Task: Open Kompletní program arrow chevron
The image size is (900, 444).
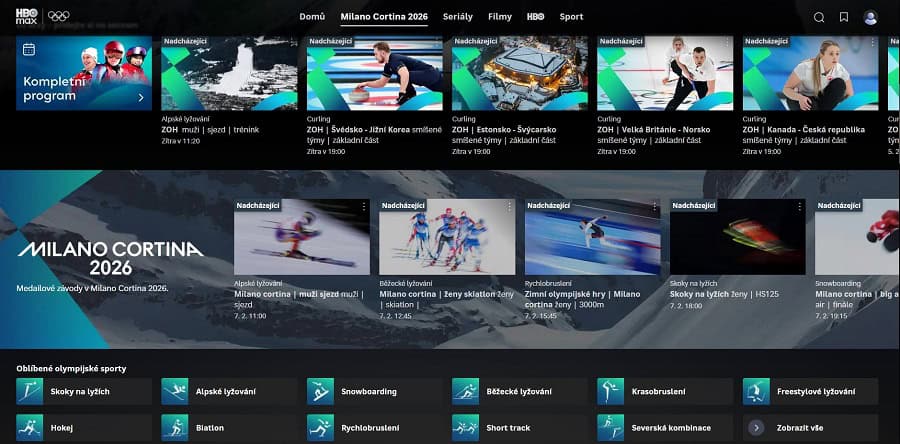Action: (141, 98)
